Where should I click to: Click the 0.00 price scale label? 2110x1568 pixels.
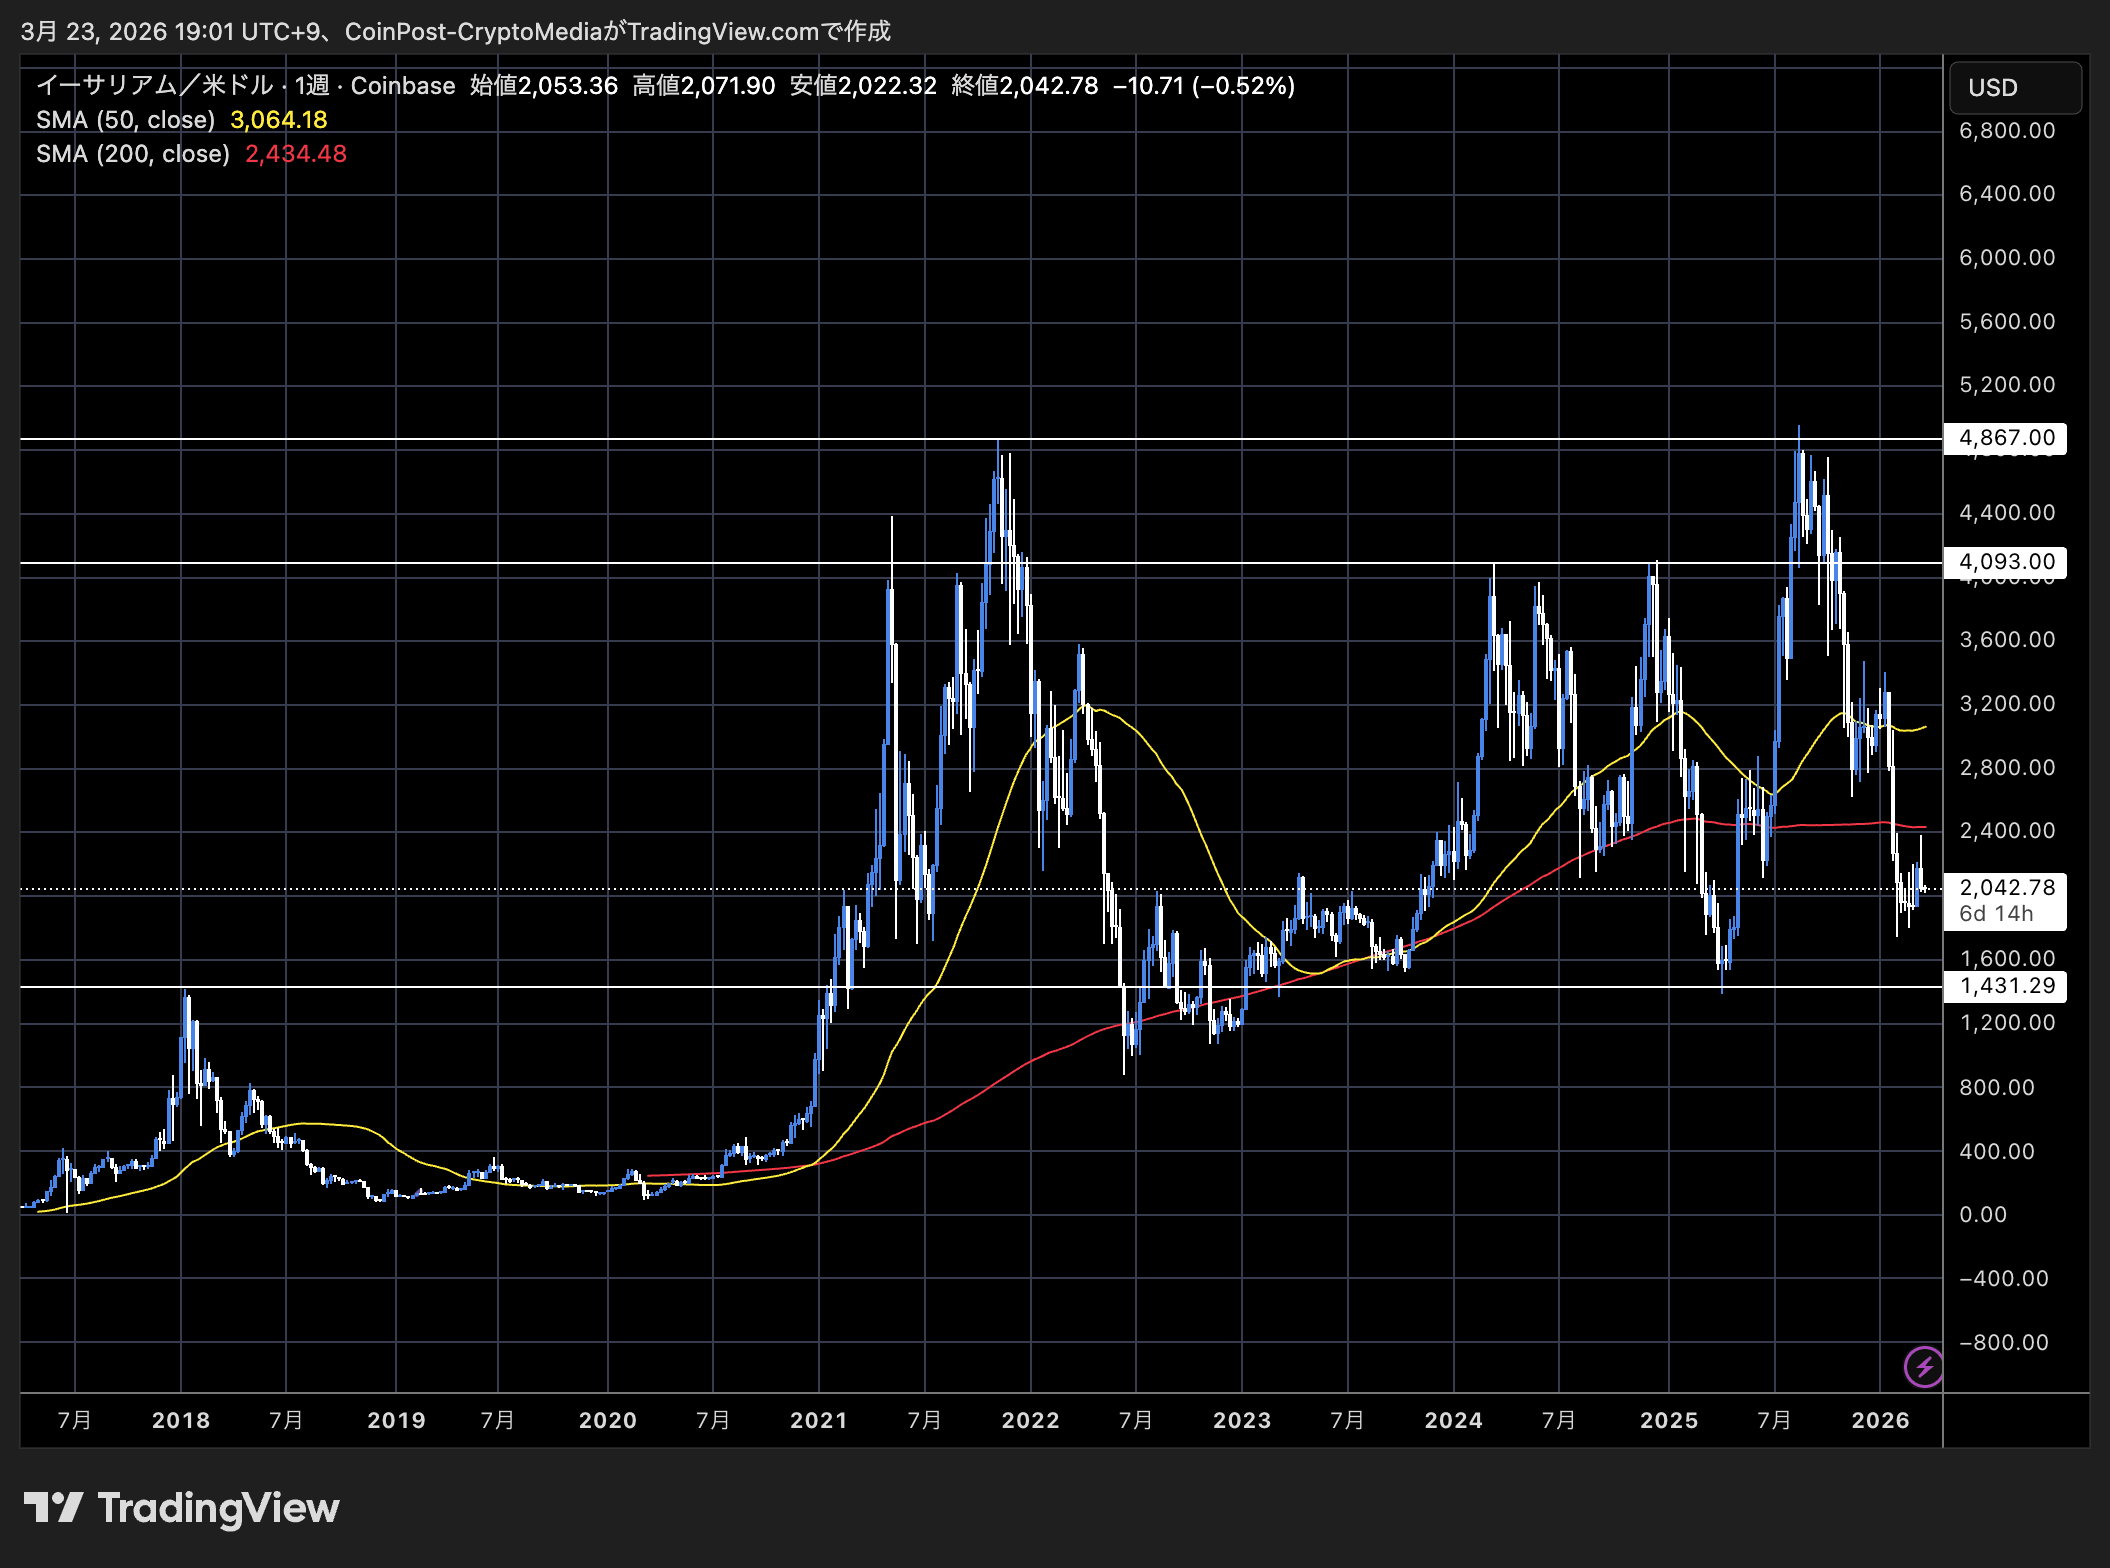(x=1983, y=1214)
